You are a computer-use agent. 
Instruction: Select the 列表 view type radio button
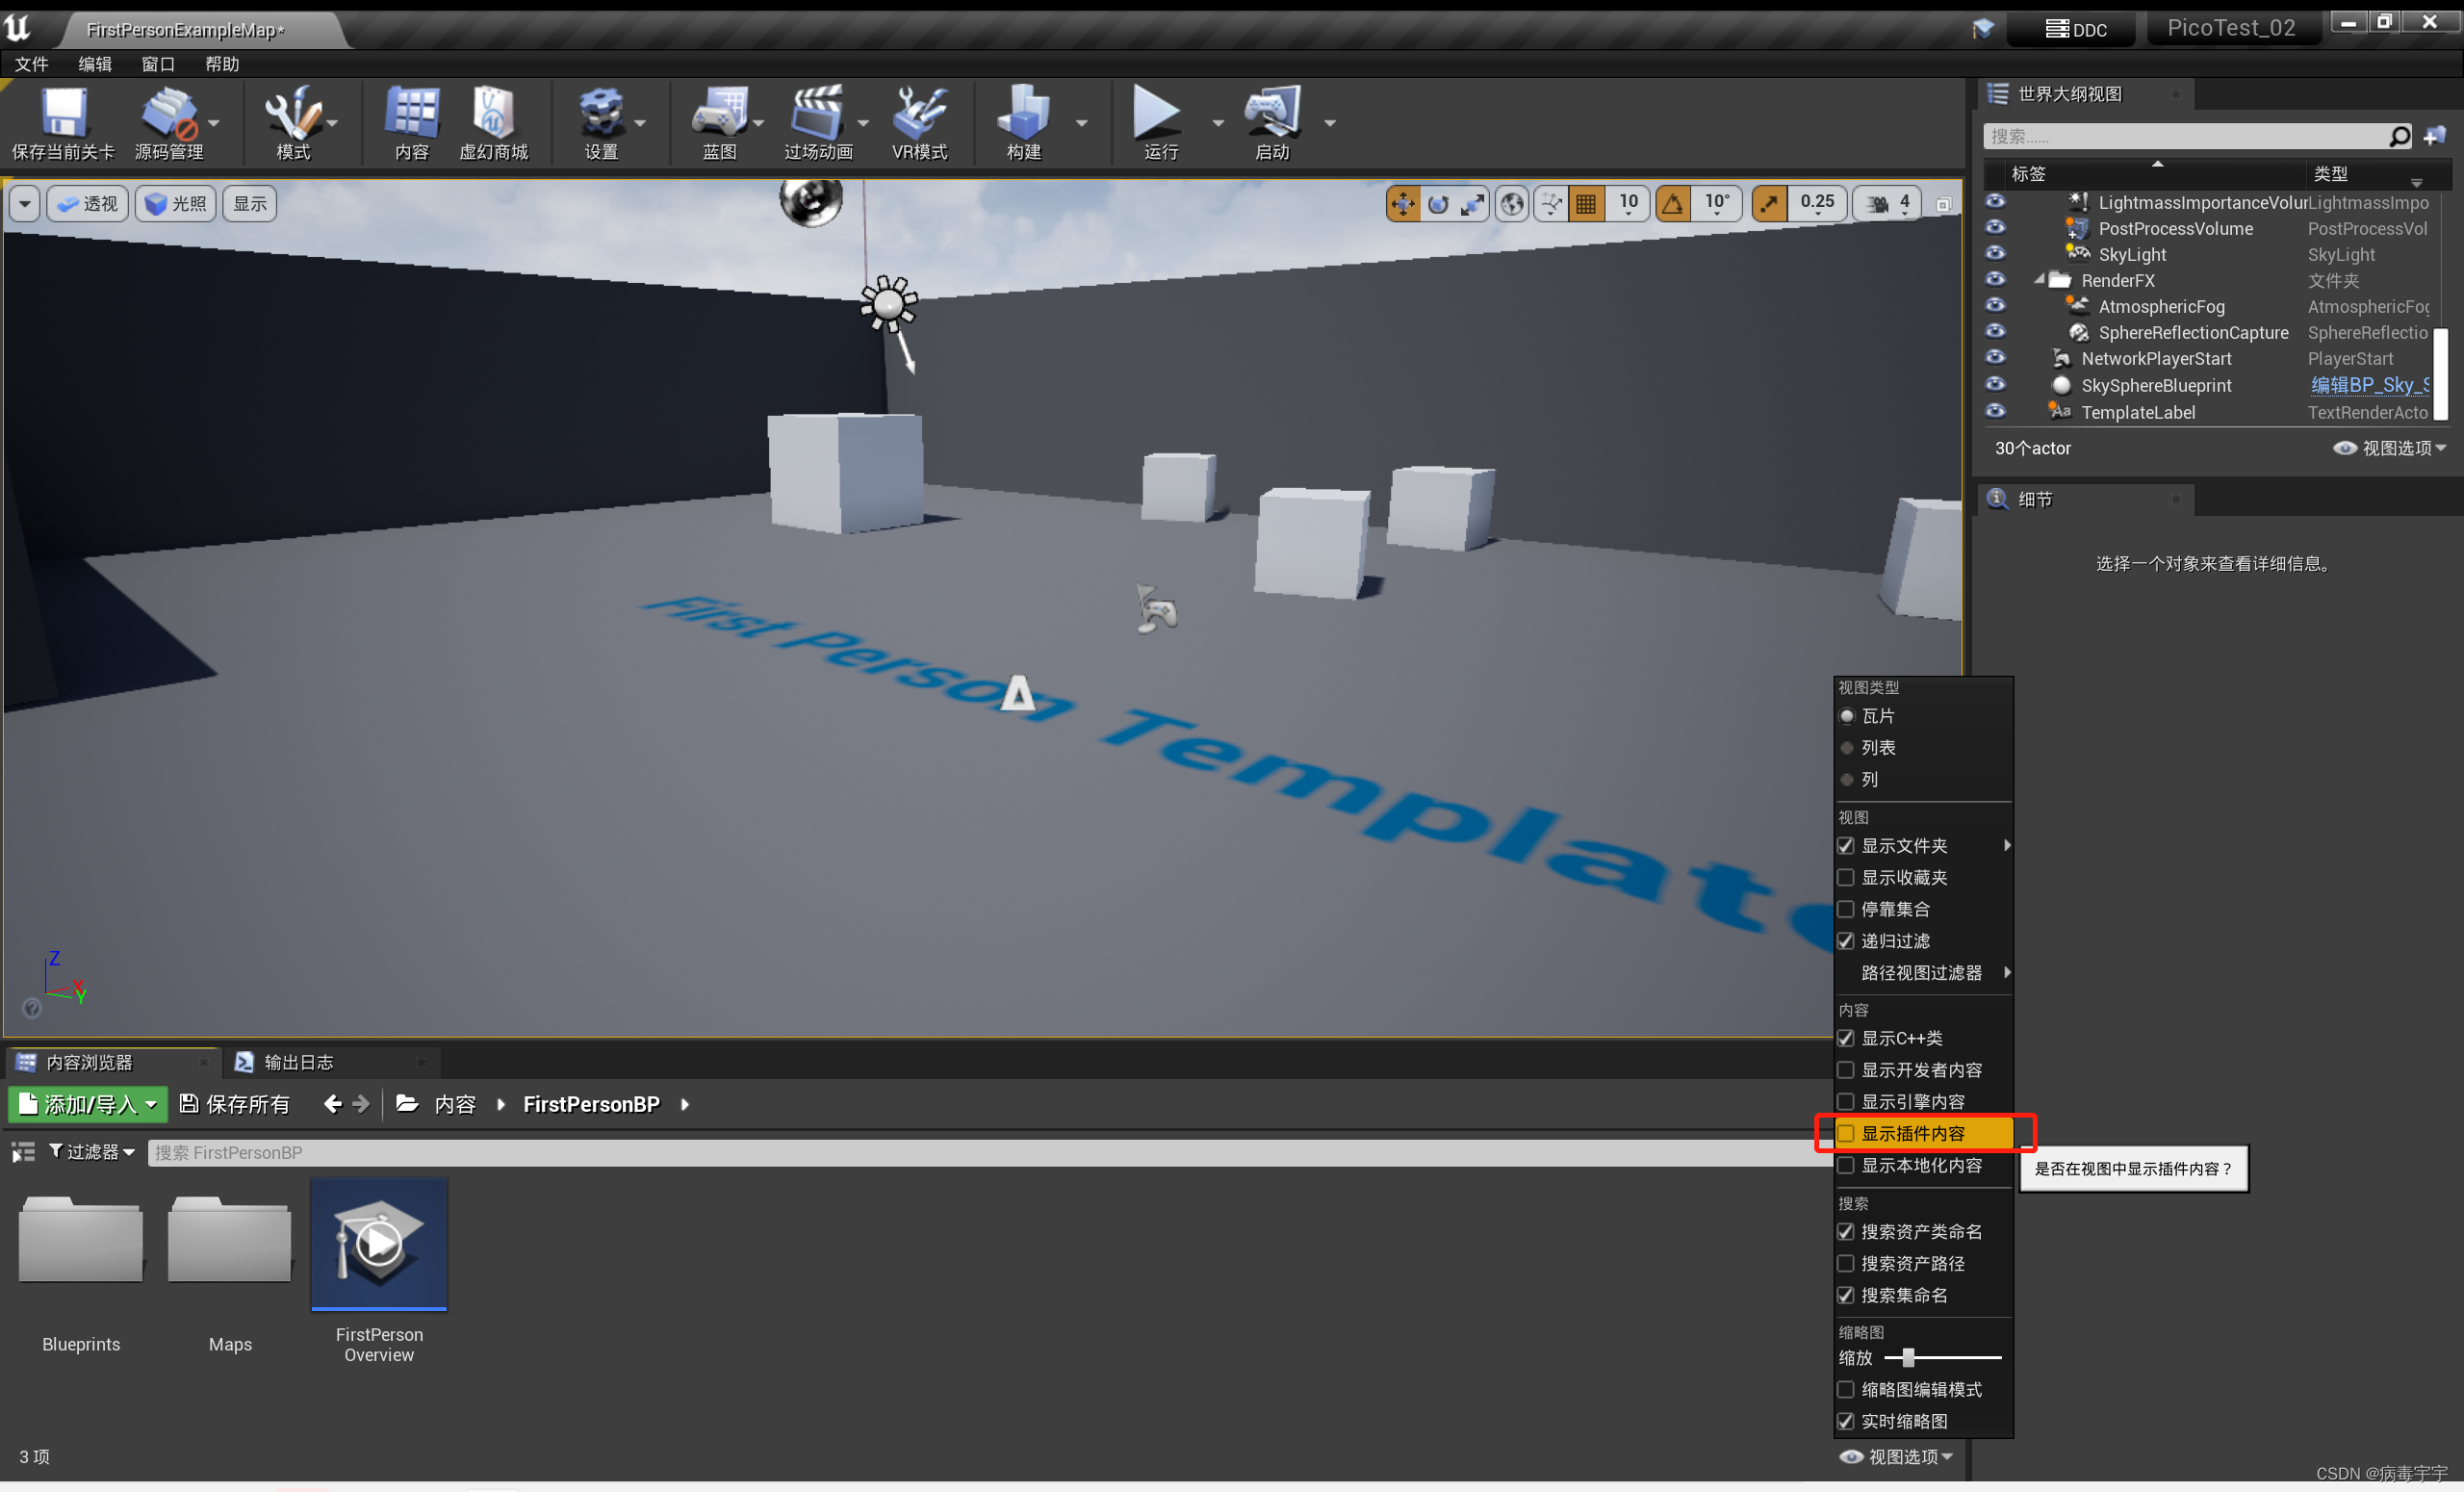coord(1847,748)
